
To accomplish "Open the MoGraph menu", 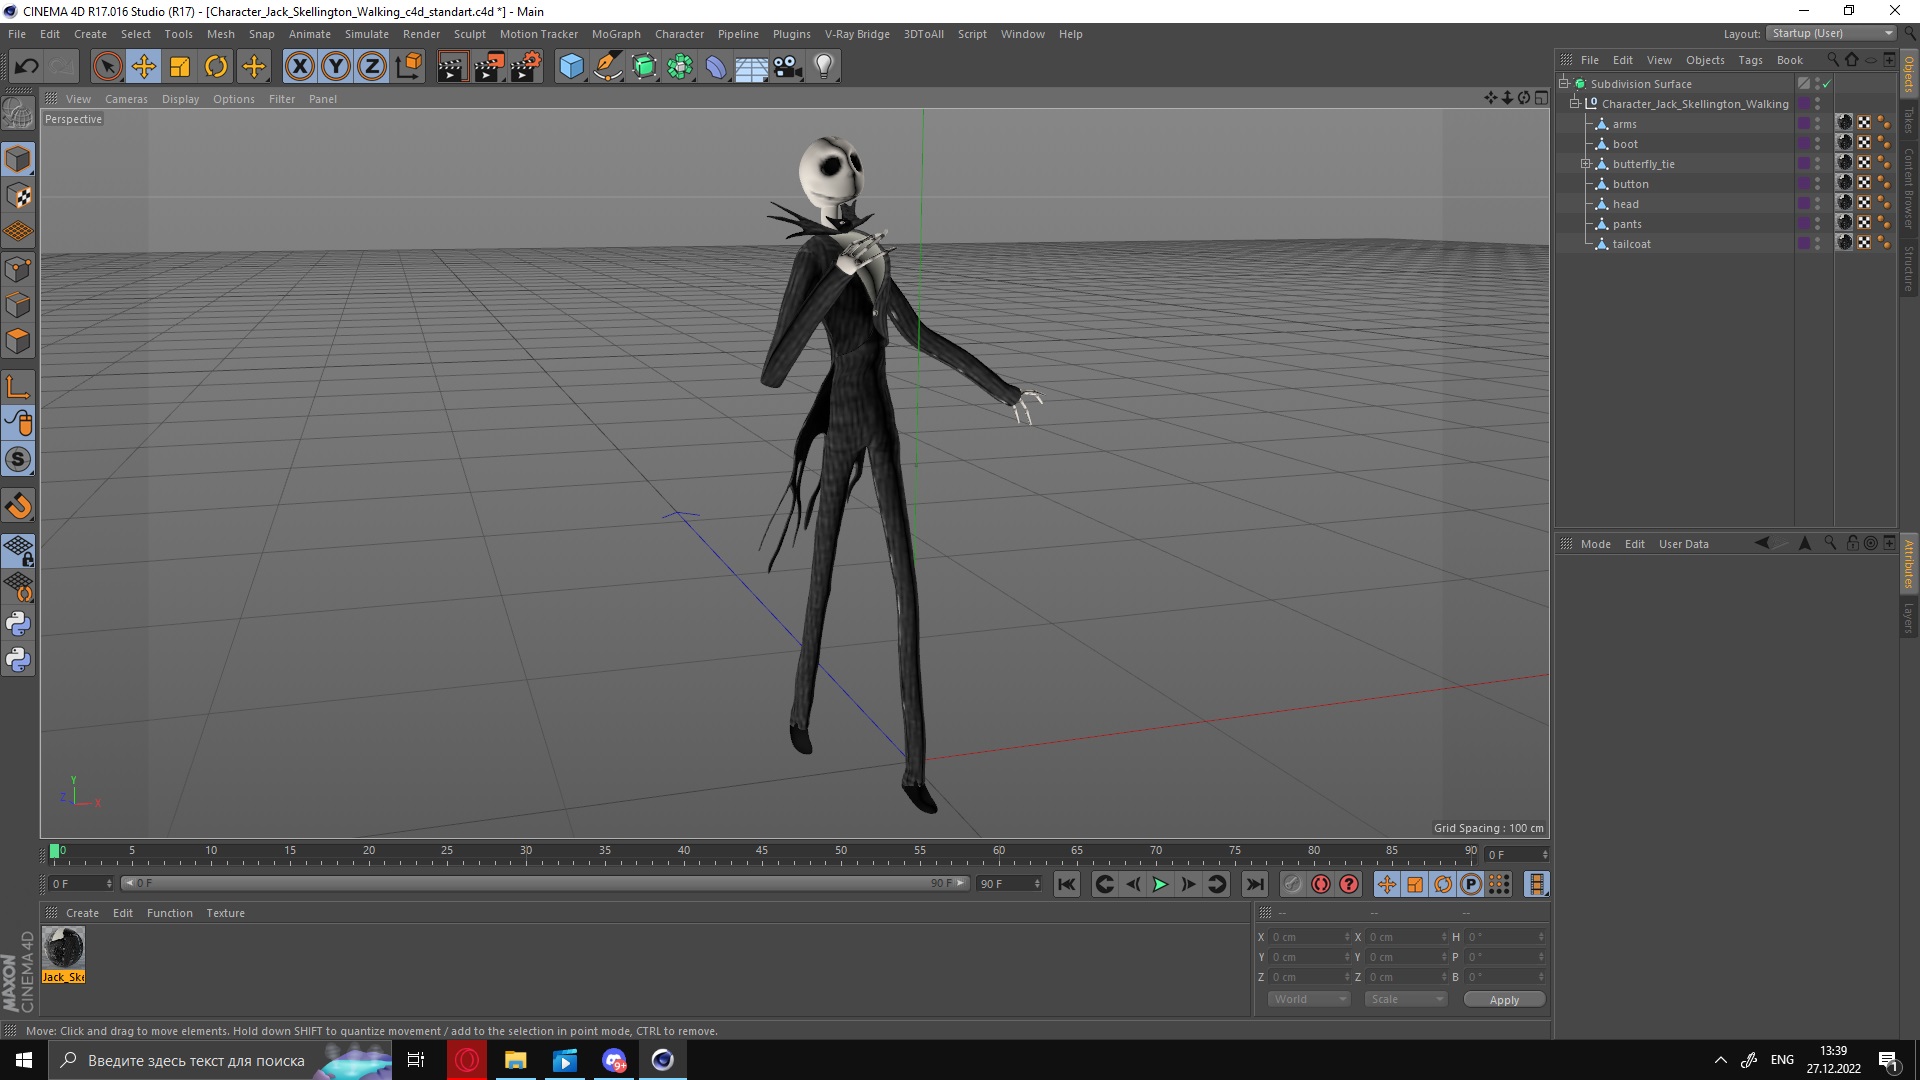I will pyautogui.click(x=615, y=34).
